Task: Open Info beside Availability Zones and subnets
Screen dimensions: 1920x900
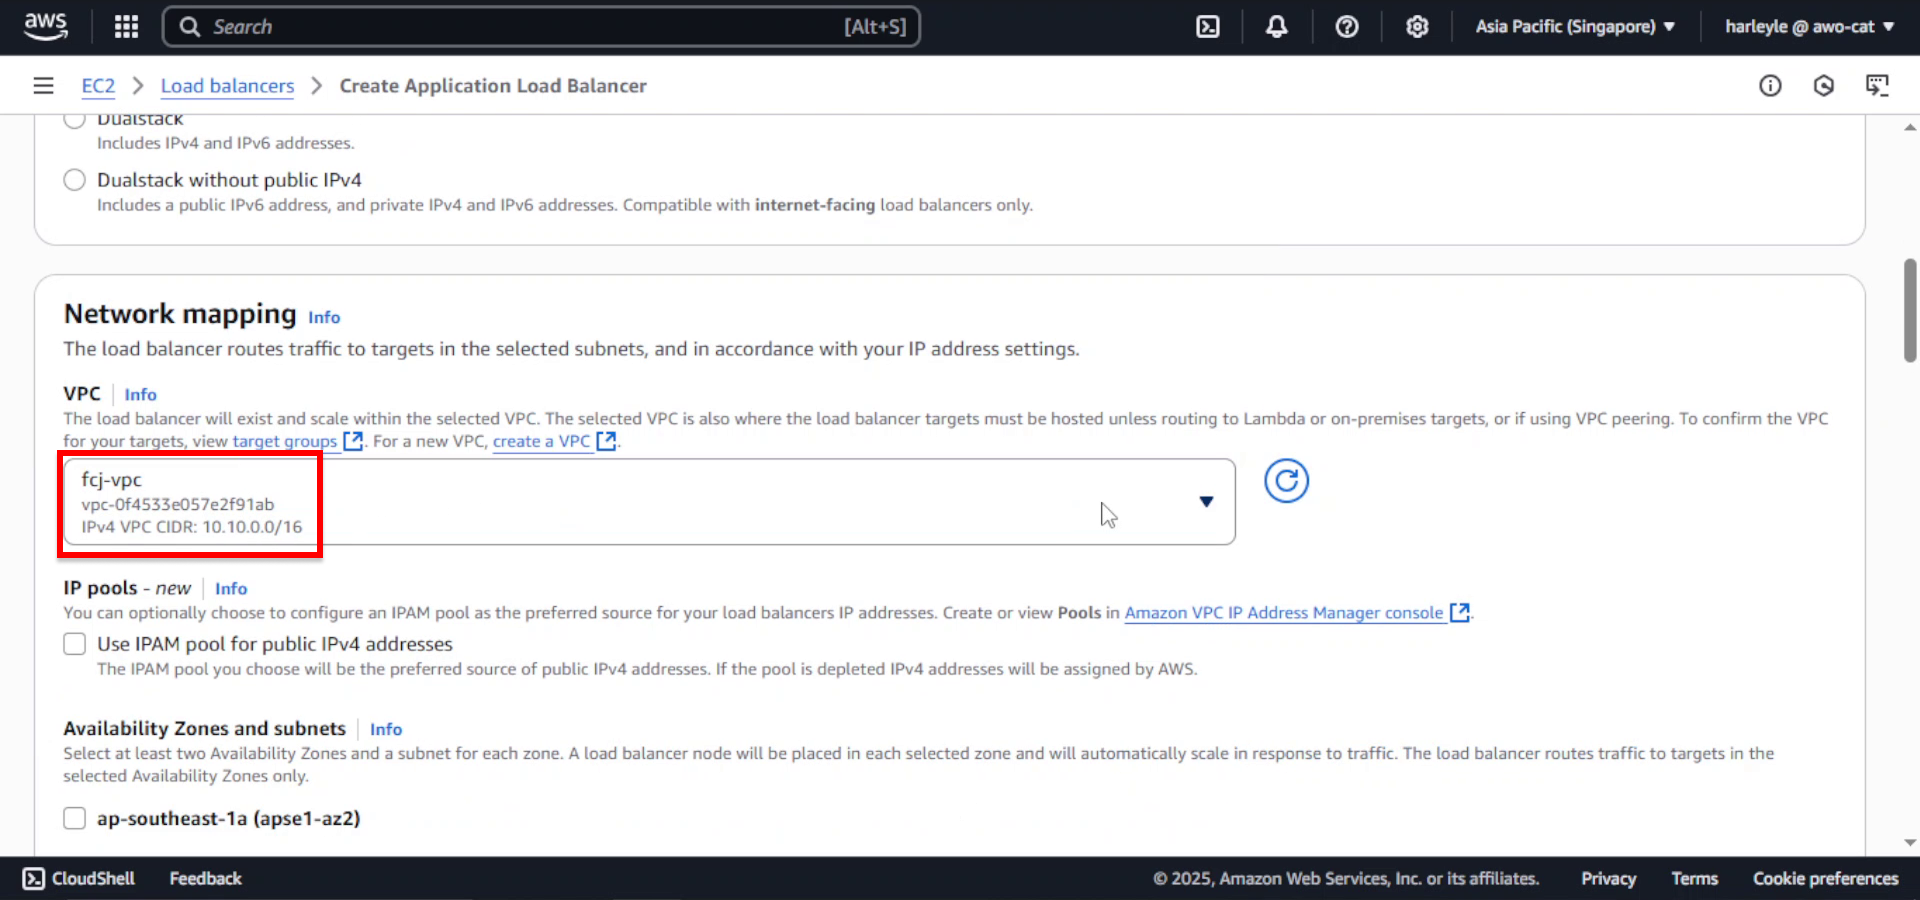Action: (x=386, y=729)
